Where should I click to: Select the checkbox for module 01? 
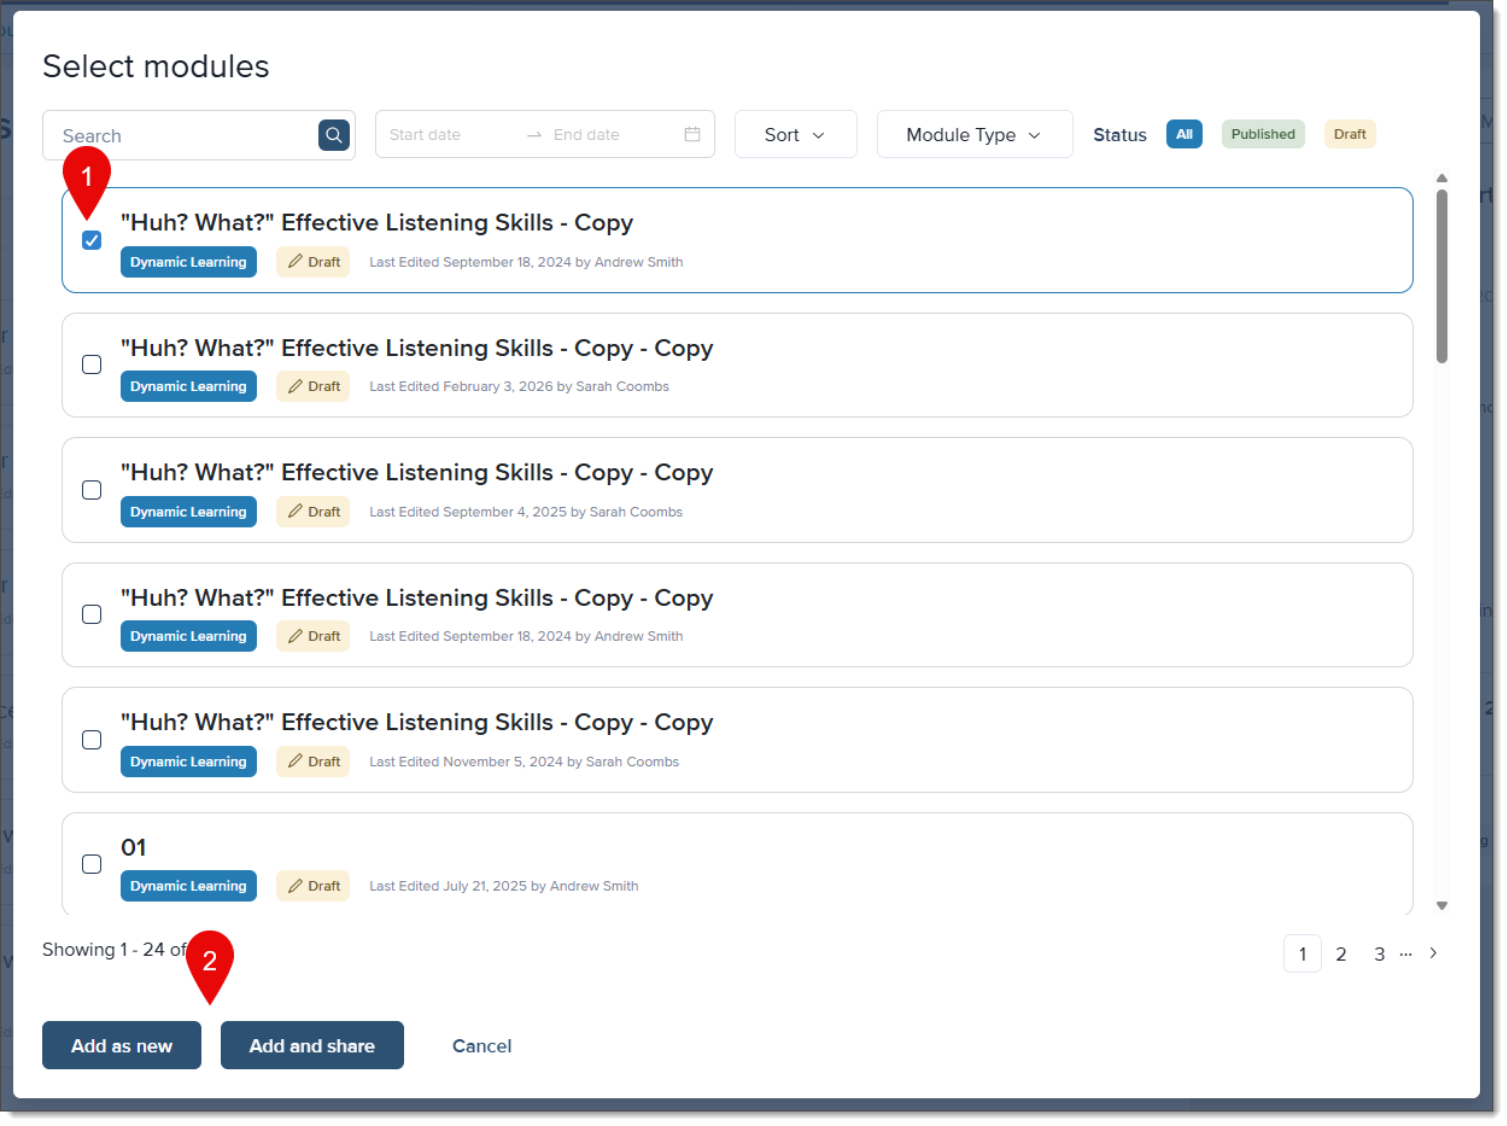tap(92, 864)
